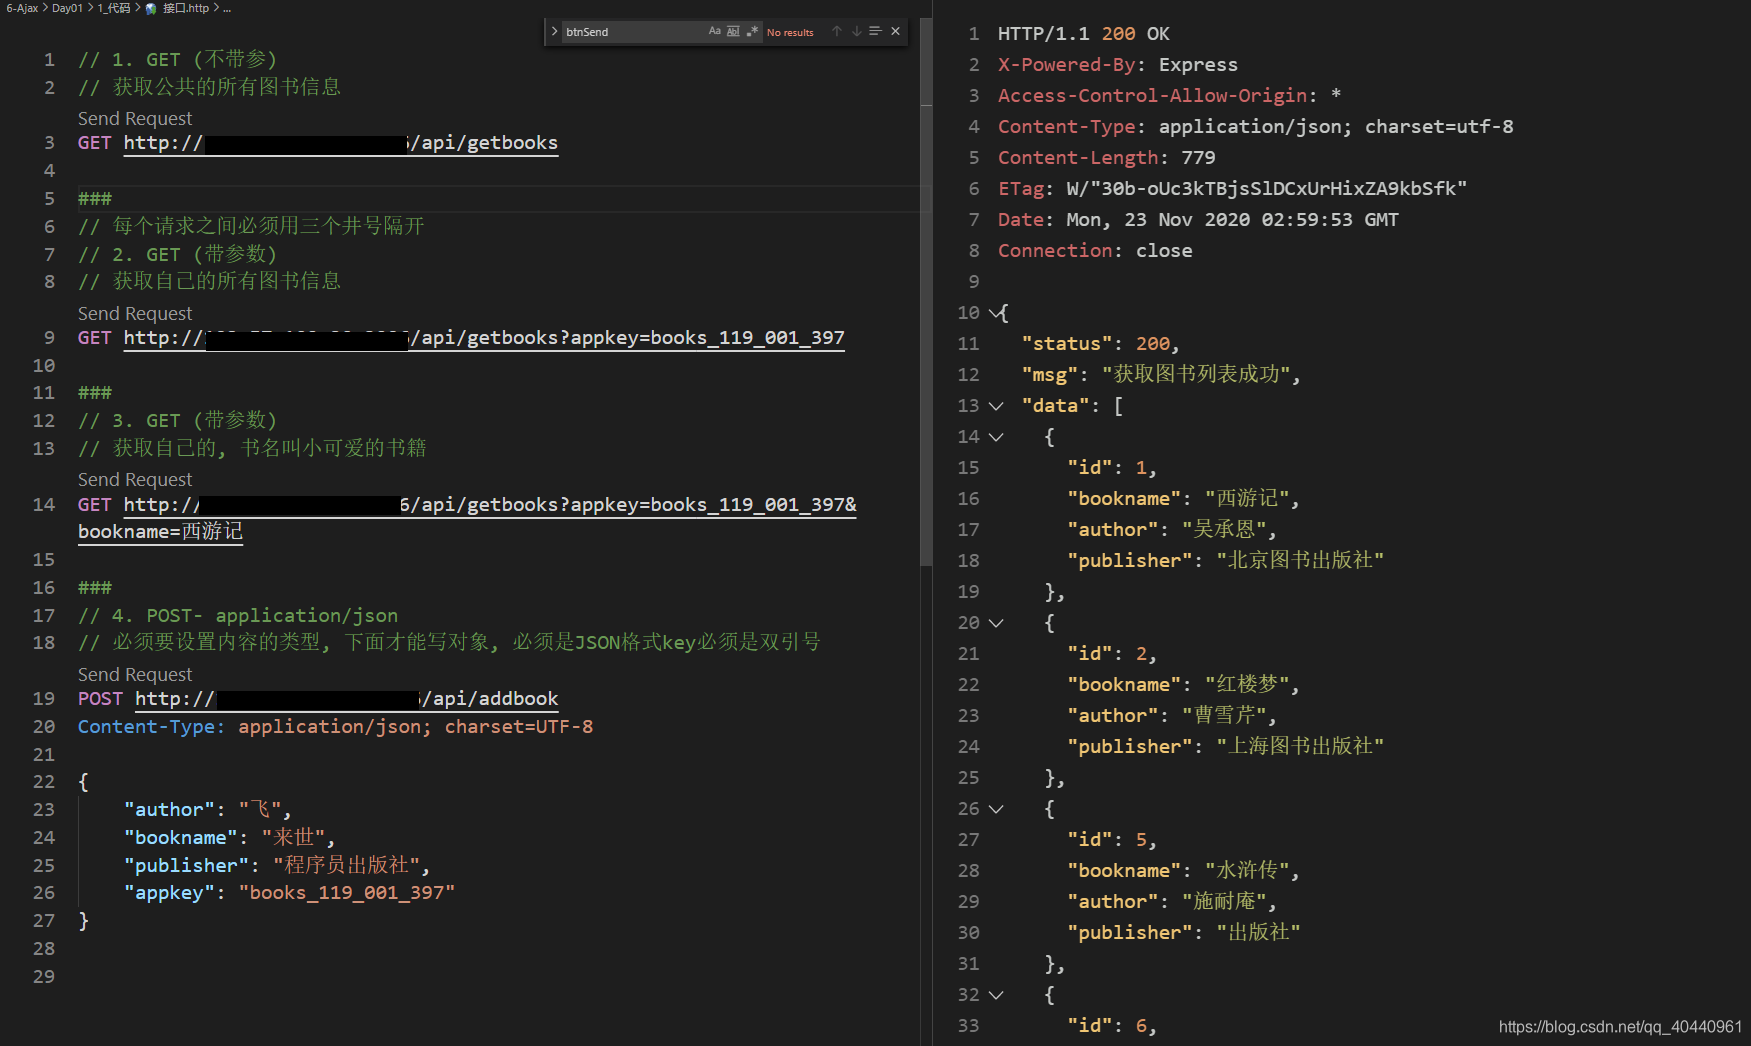Click the bookname 水浒传 line
The width and height of the screenshot is (1751, 1046).
pos(1183,871)
